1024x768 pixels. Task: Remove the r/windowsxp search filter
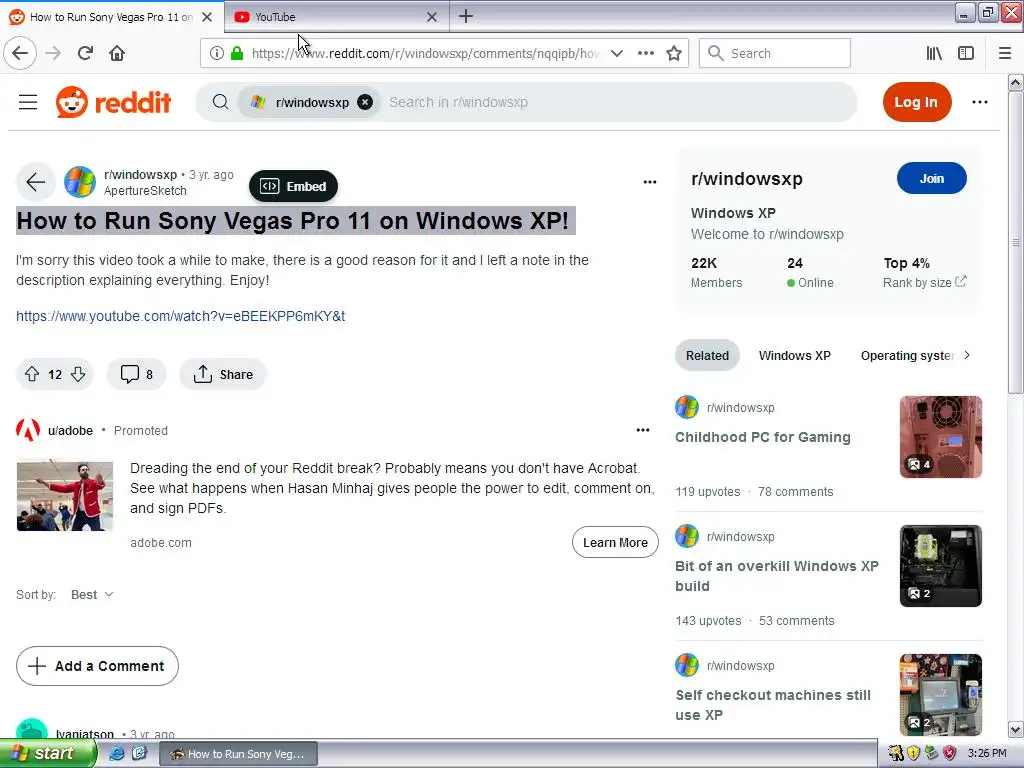click(365, 102)
